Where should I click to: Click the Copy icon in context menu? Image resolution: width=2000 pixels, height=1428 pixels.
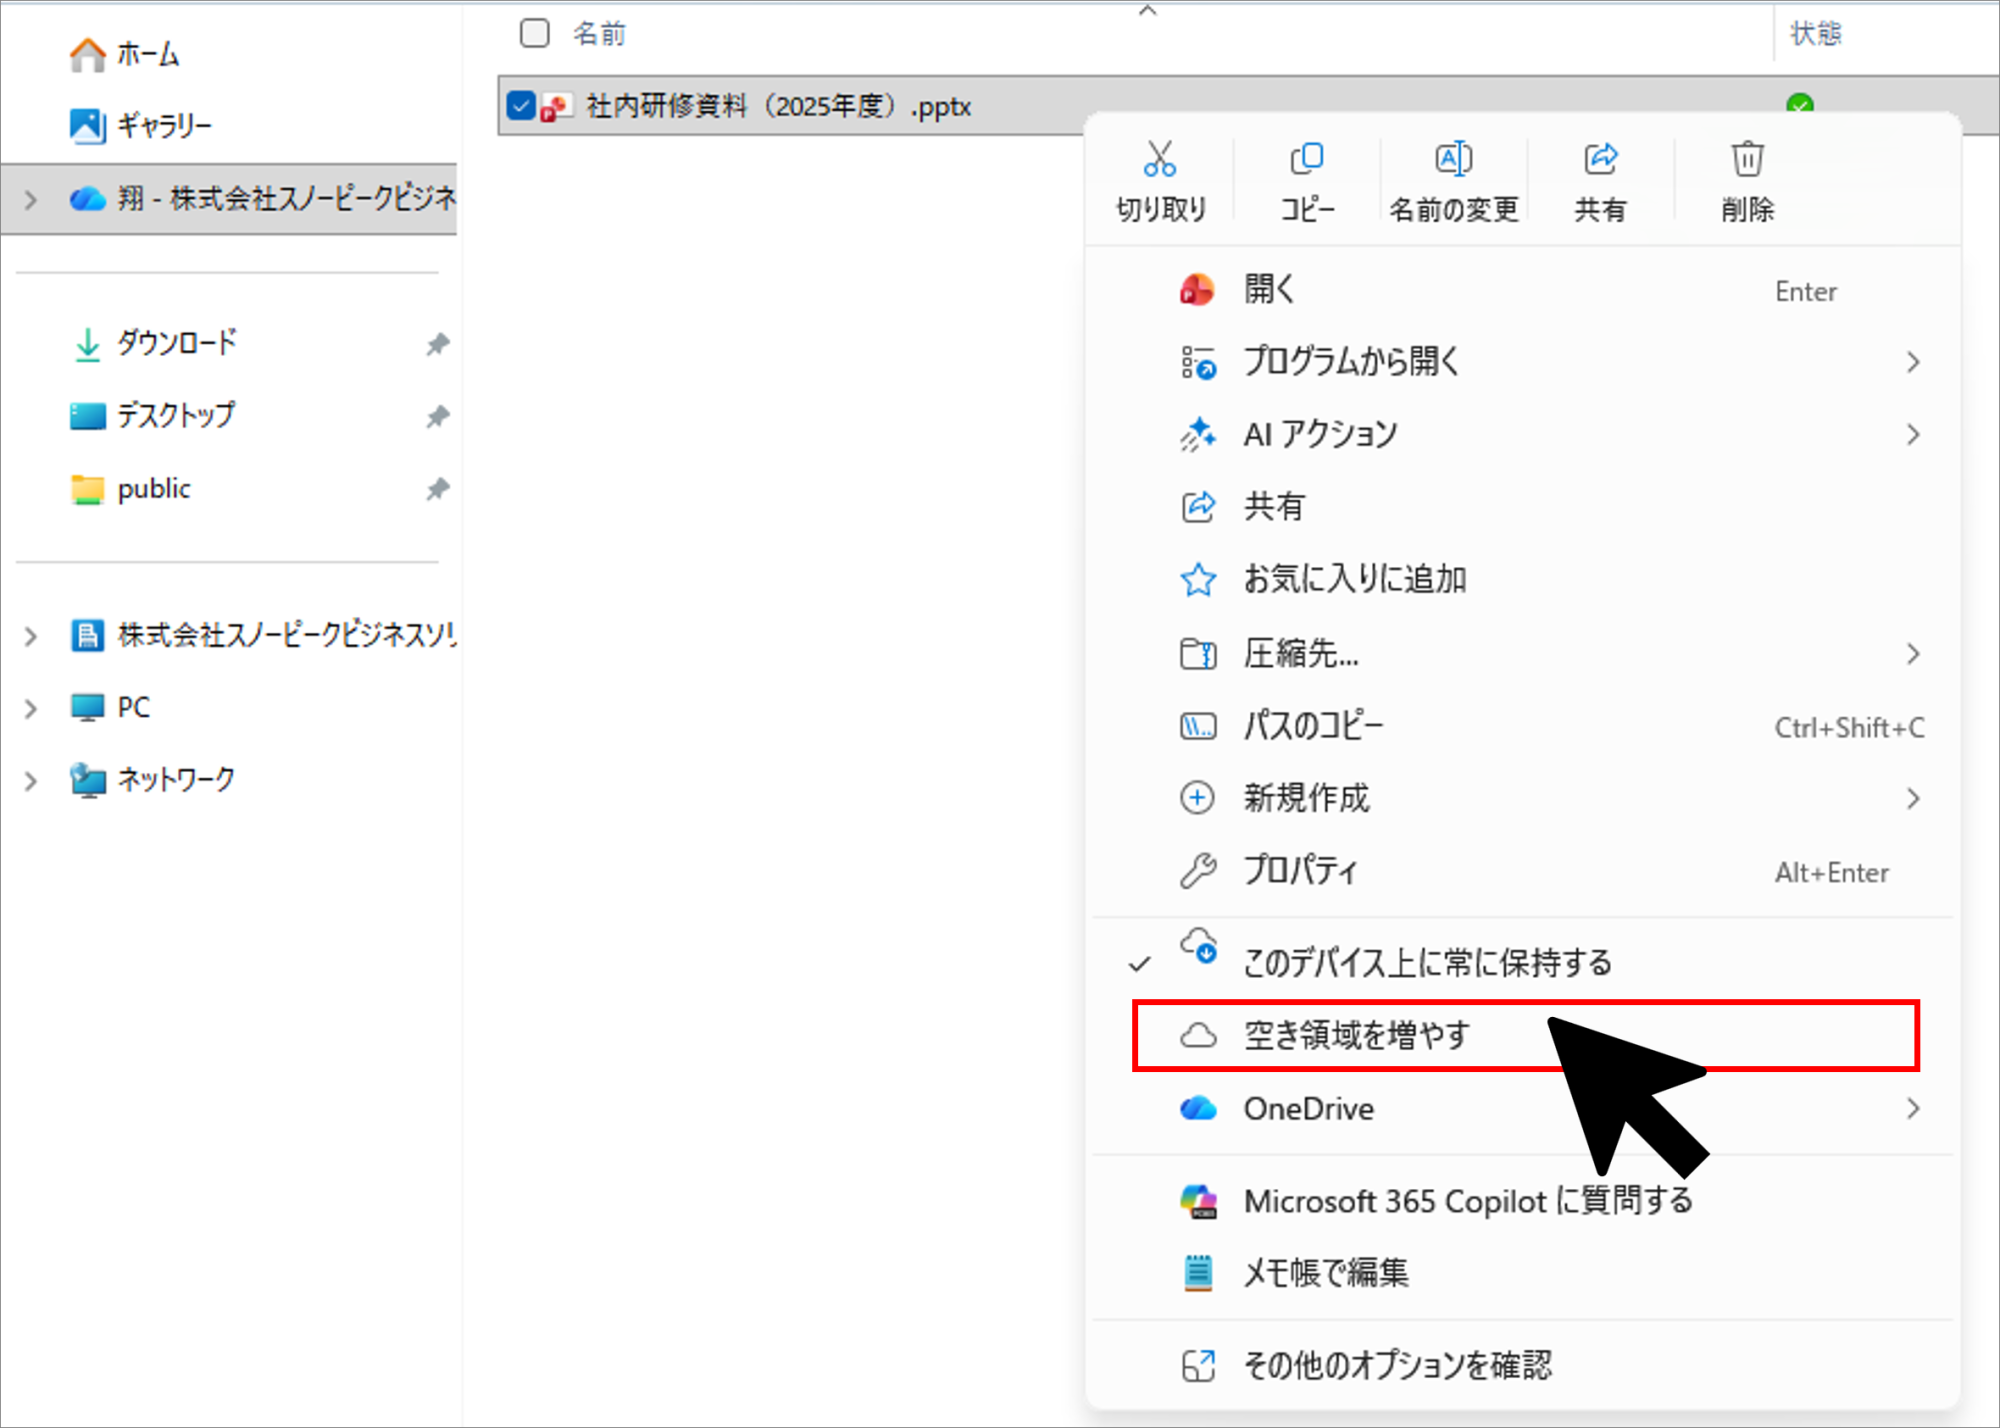[1306, 159]
